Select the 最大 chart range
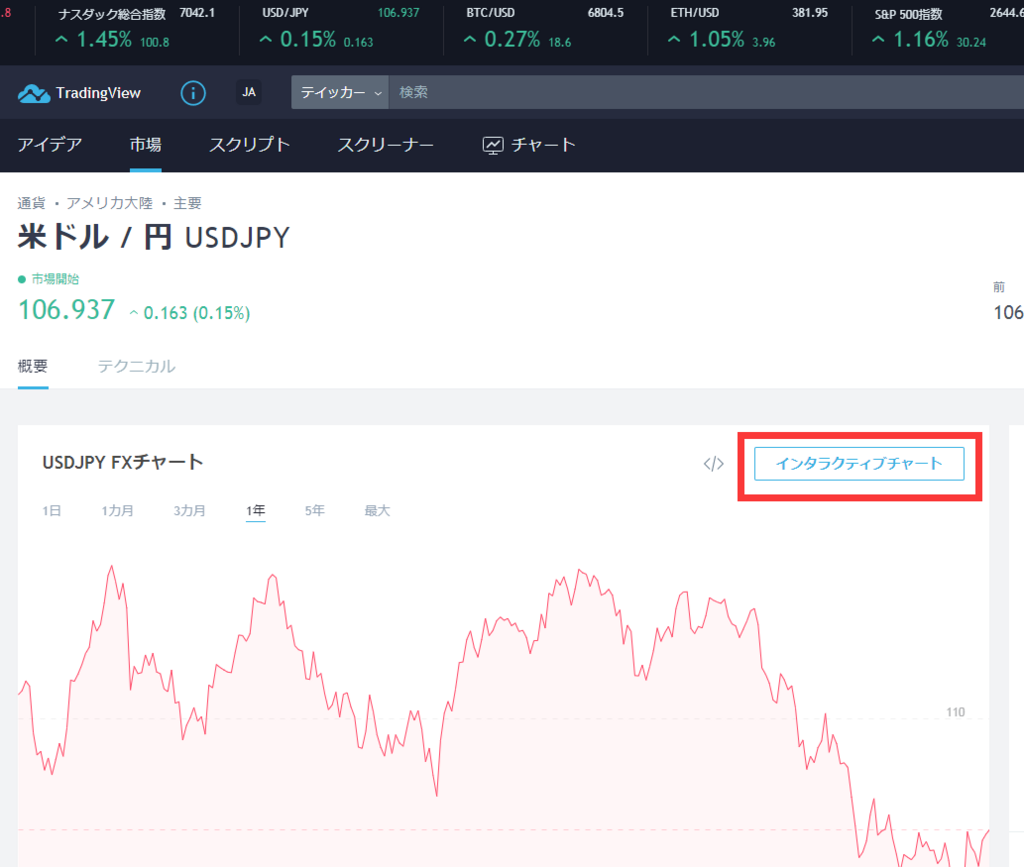Screen dimensions: 1024x867 [377, 511]
